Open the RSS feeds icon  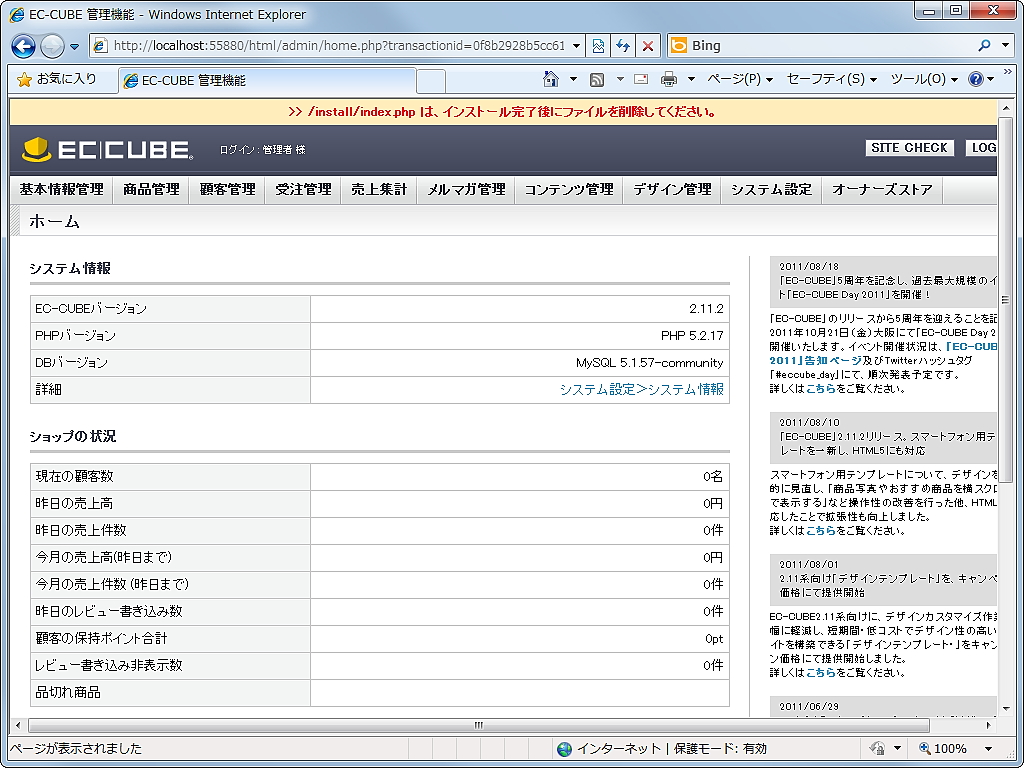[598, 77]
